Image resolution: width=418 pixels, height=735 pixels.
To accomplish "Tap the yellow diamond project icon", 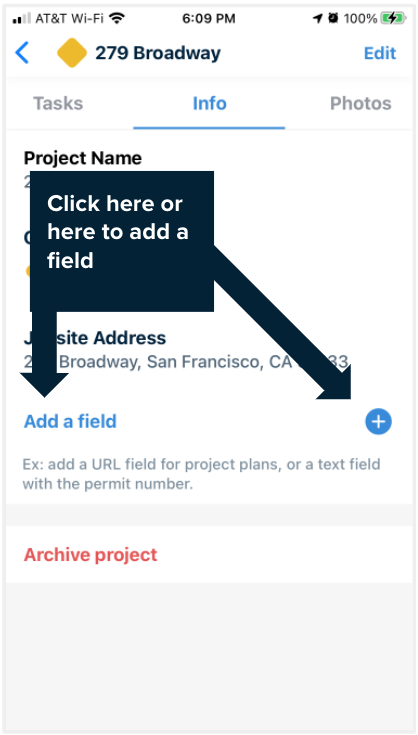I will [72, 53].
